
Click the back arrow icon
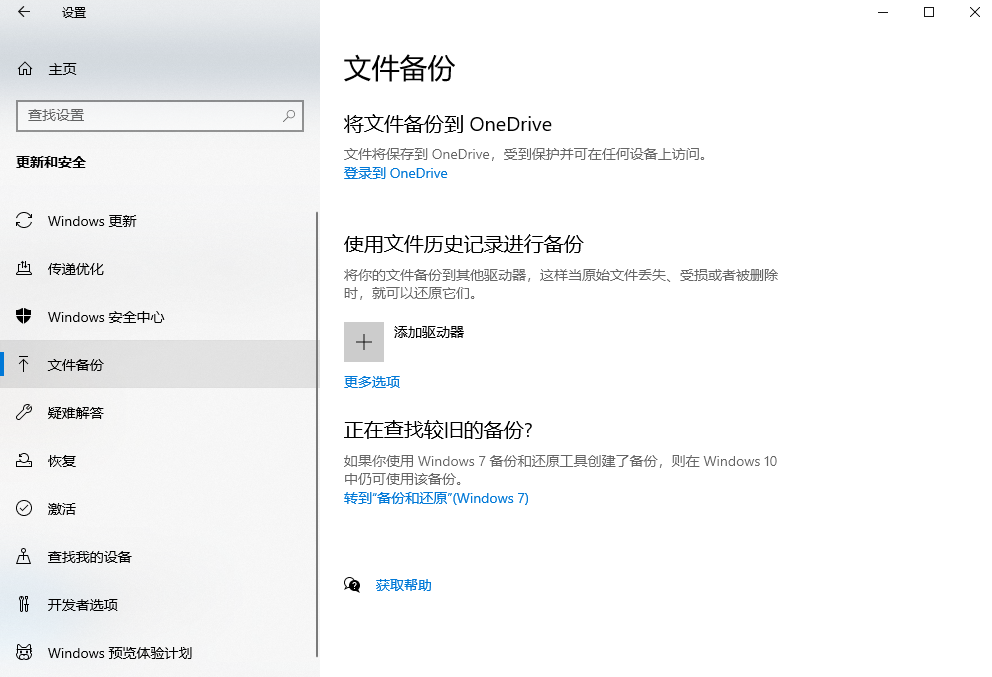(x=24, y=12)
